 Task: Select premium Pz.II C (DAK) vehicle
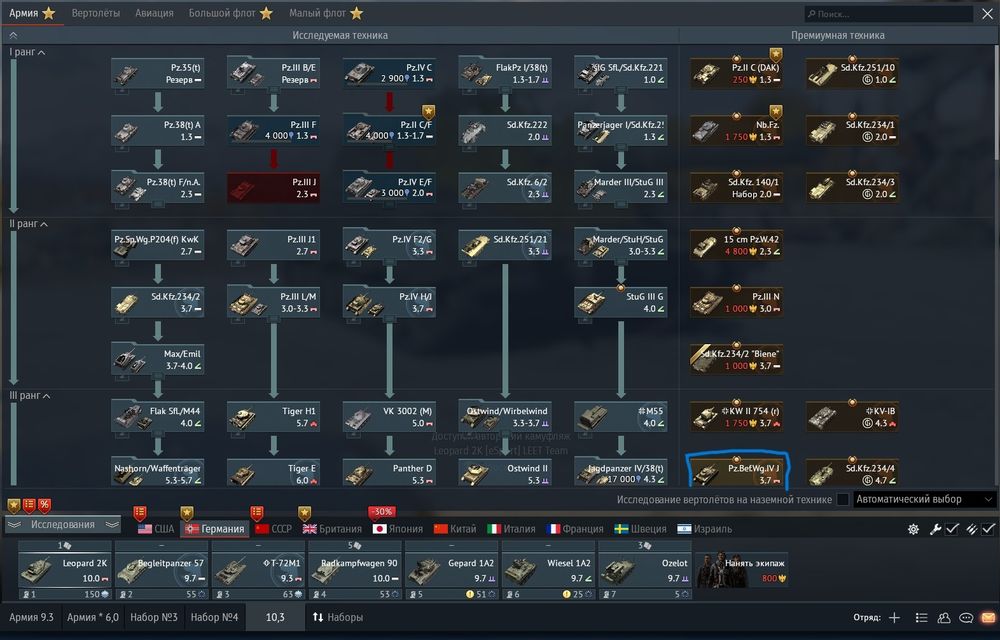click(736, 73)
